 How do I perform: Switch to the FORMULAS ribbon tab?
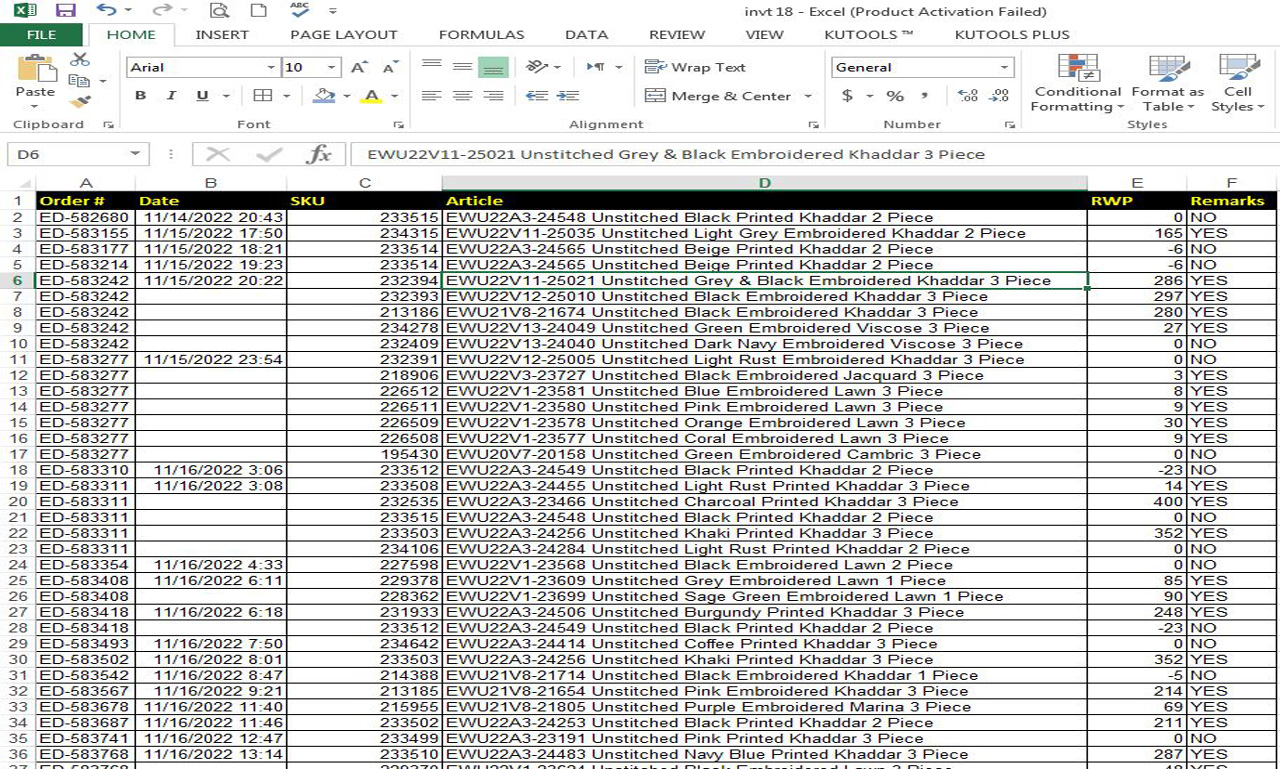[x=481, y=33]
